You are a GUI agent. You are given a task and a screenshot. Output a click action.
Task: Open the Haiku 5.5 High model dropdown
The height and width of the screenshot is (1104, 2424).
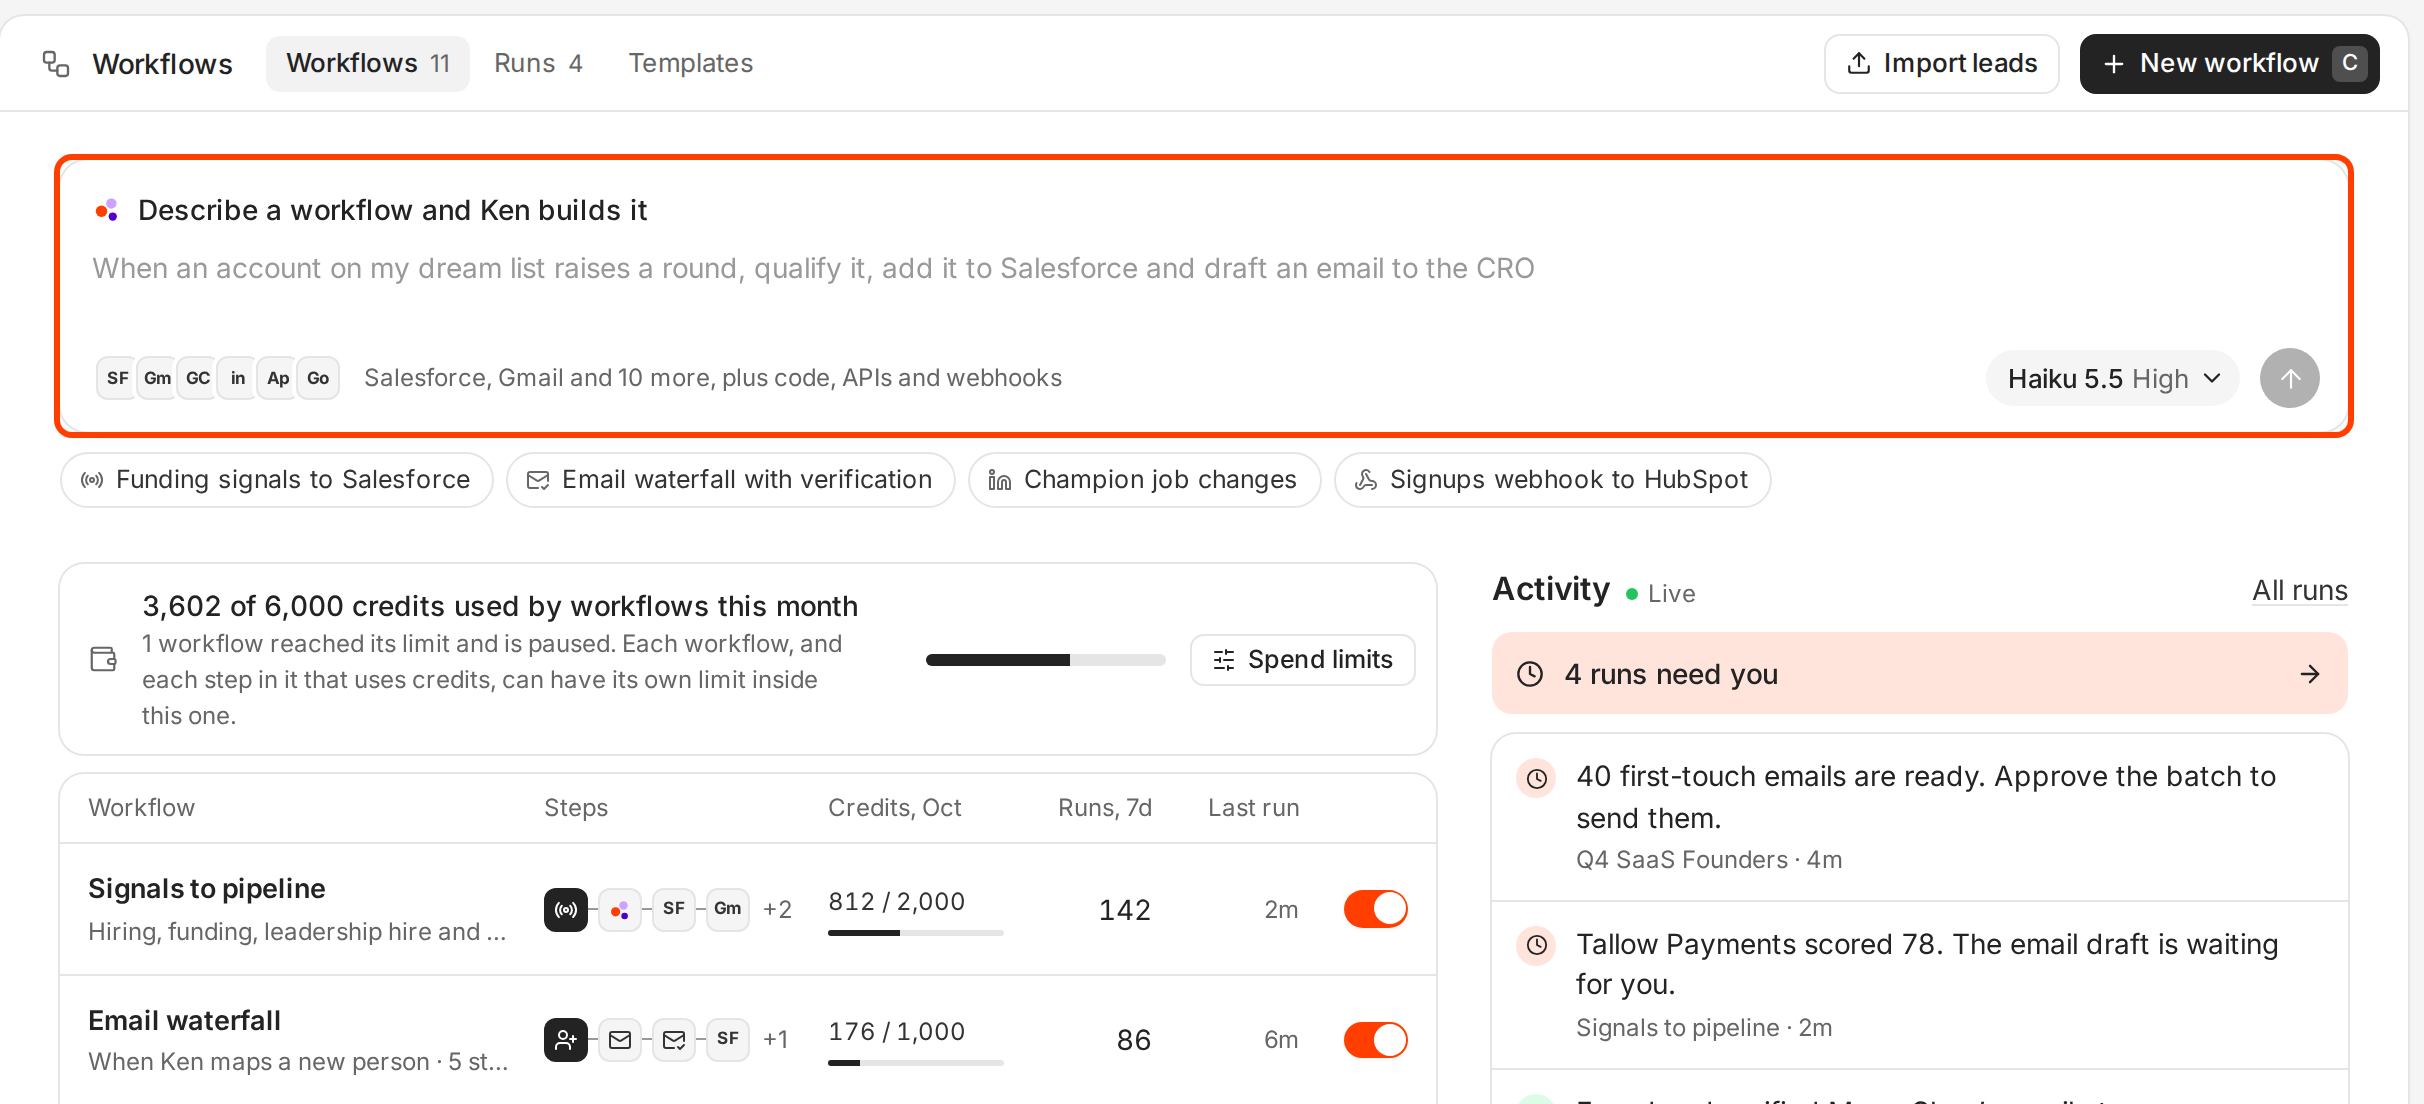pyautogui.click(x=2112, y=378)
